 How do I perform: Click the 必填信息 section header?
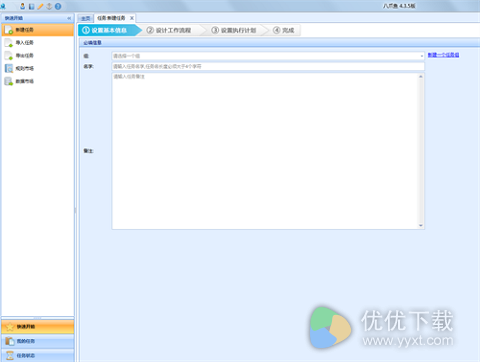click(279, 43)
